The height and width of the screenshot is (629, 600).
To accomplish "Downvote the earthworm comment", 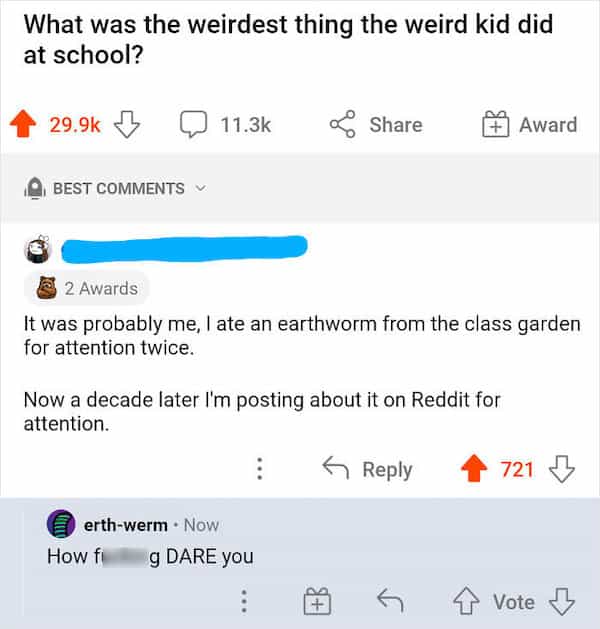I will pos(563,469).
